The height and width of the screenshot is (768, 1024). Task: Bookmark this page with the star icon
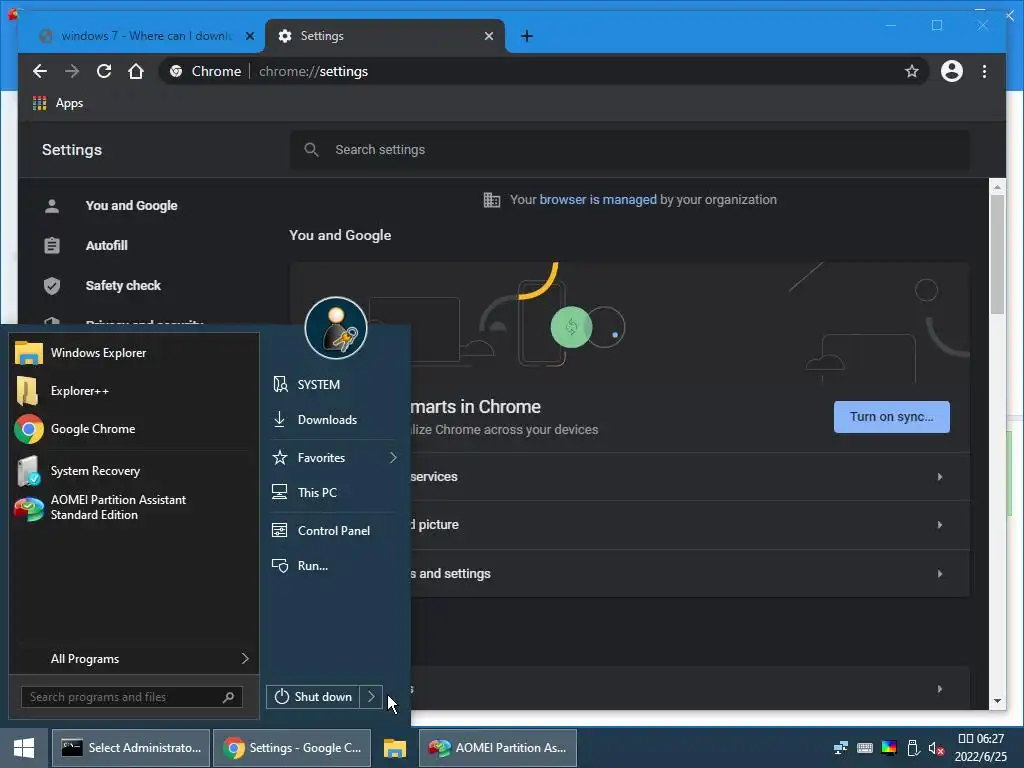tap(912, 71)
